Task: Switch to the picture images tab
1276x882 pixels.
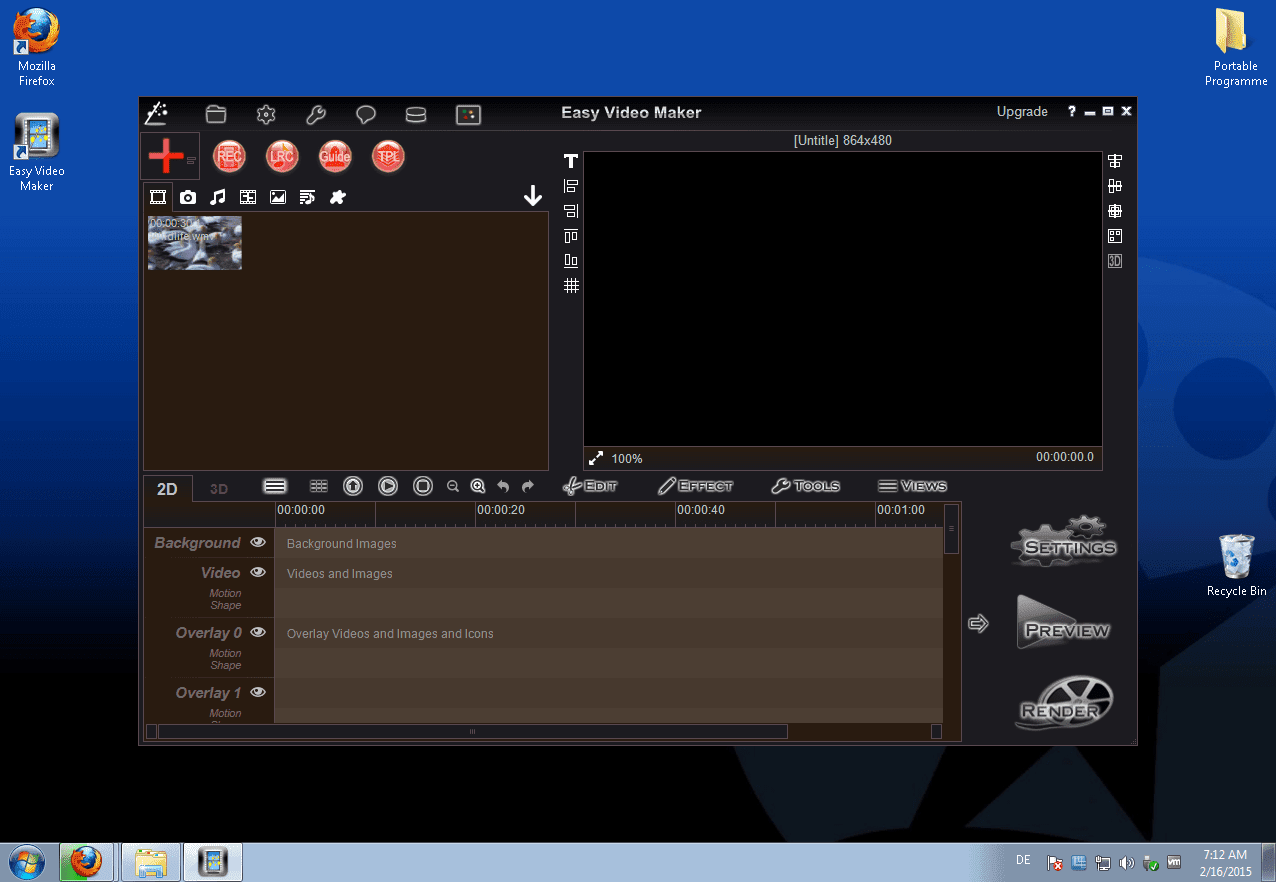Action: tap(278, 197)
